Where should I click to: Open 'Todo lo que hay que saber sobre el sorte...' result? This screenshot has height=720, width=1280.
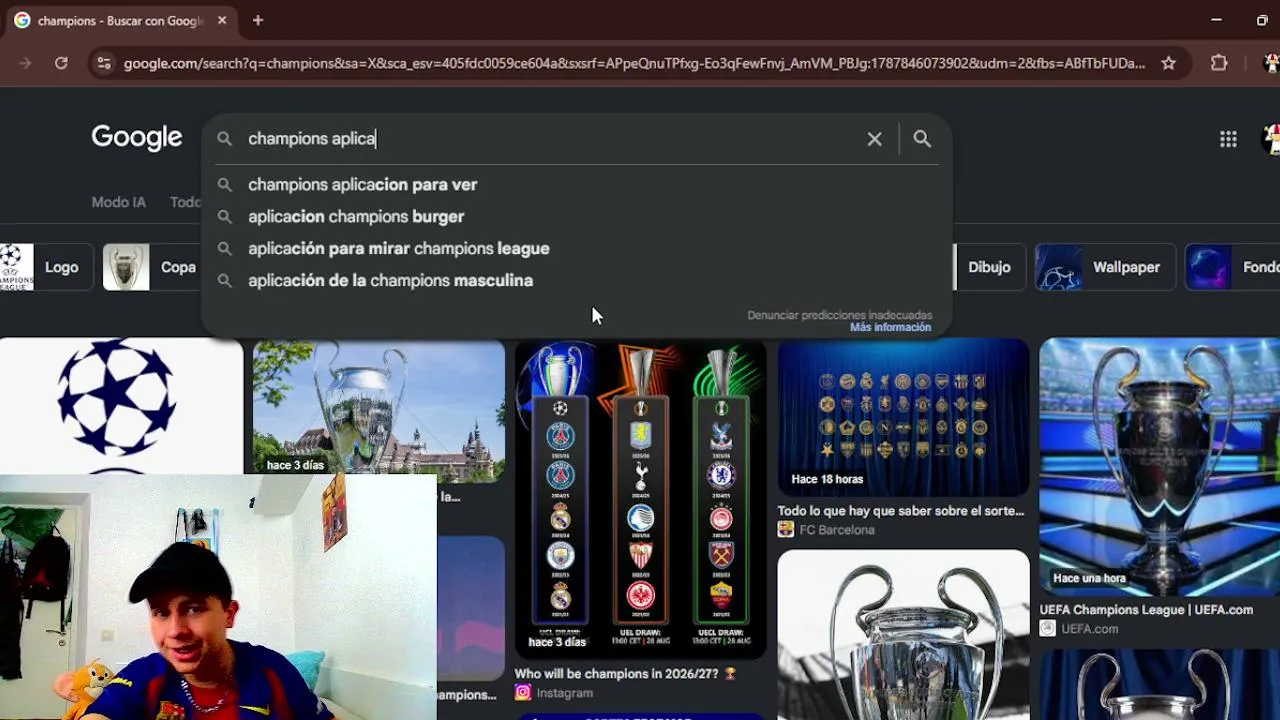(x=901, y=511)
